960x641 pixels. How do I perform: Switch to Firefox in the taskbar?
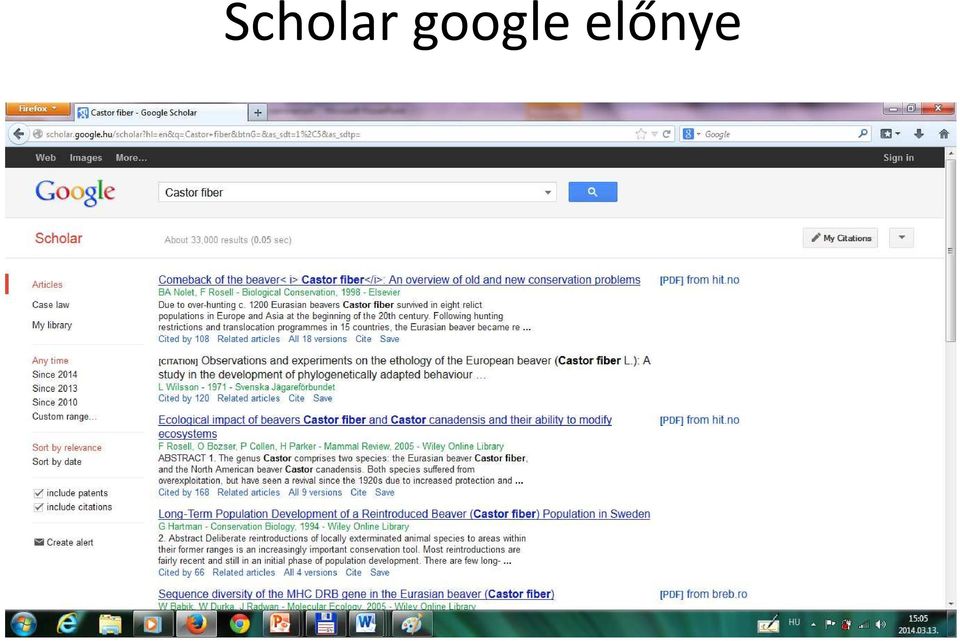[x=196, y=624]
